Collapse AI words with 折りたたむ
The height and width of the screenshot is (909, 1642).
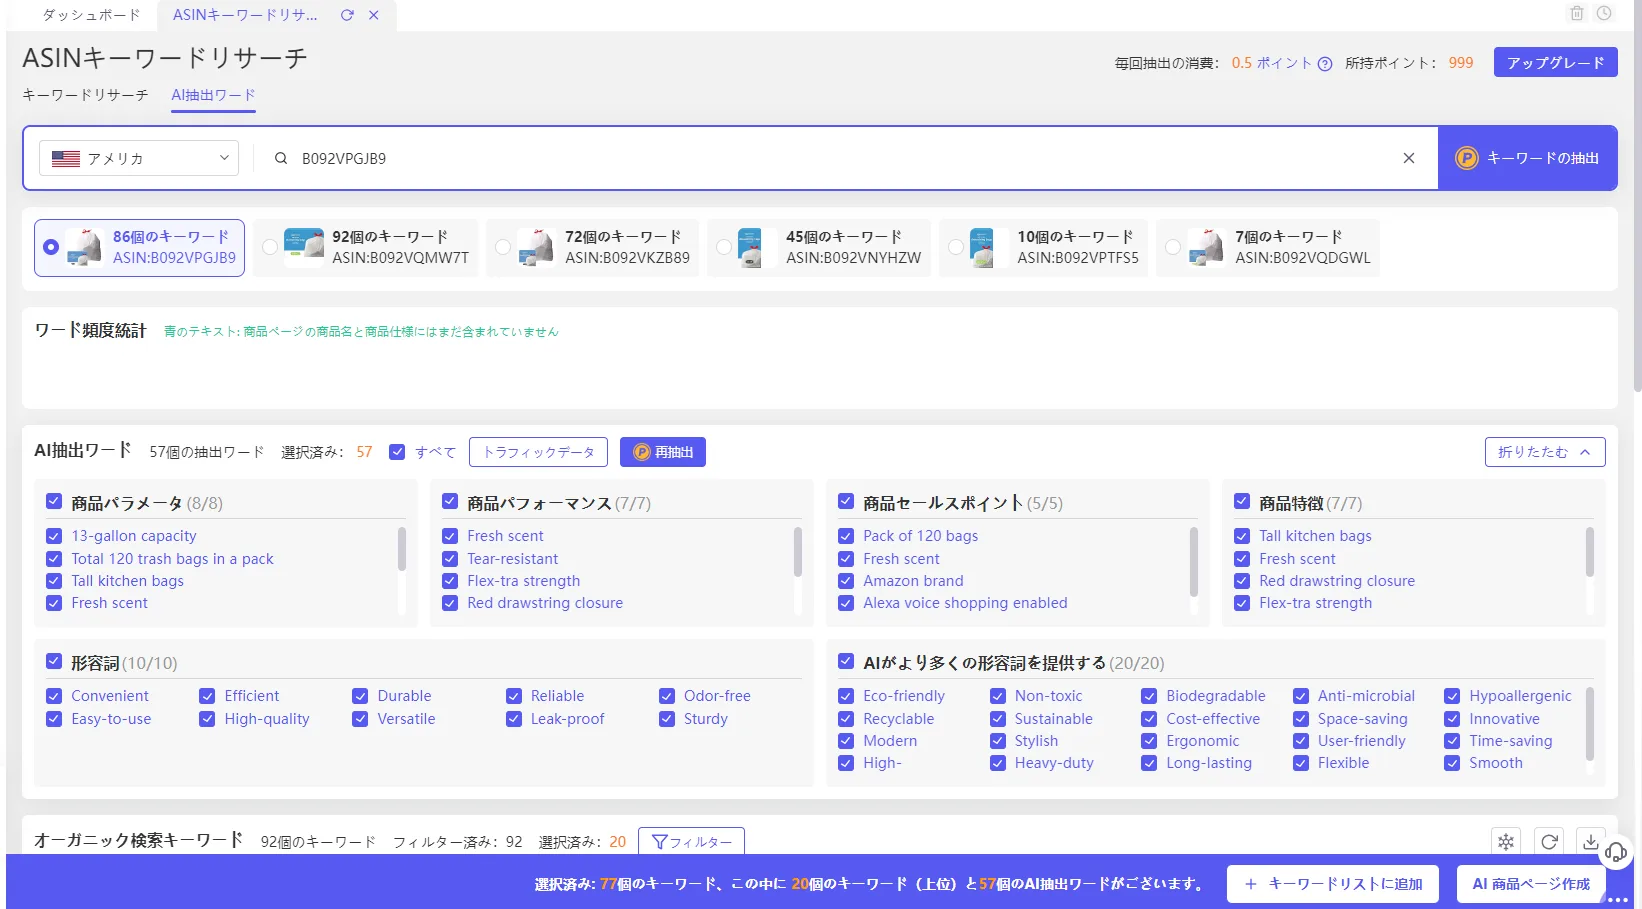click(x=1545, y=452)
